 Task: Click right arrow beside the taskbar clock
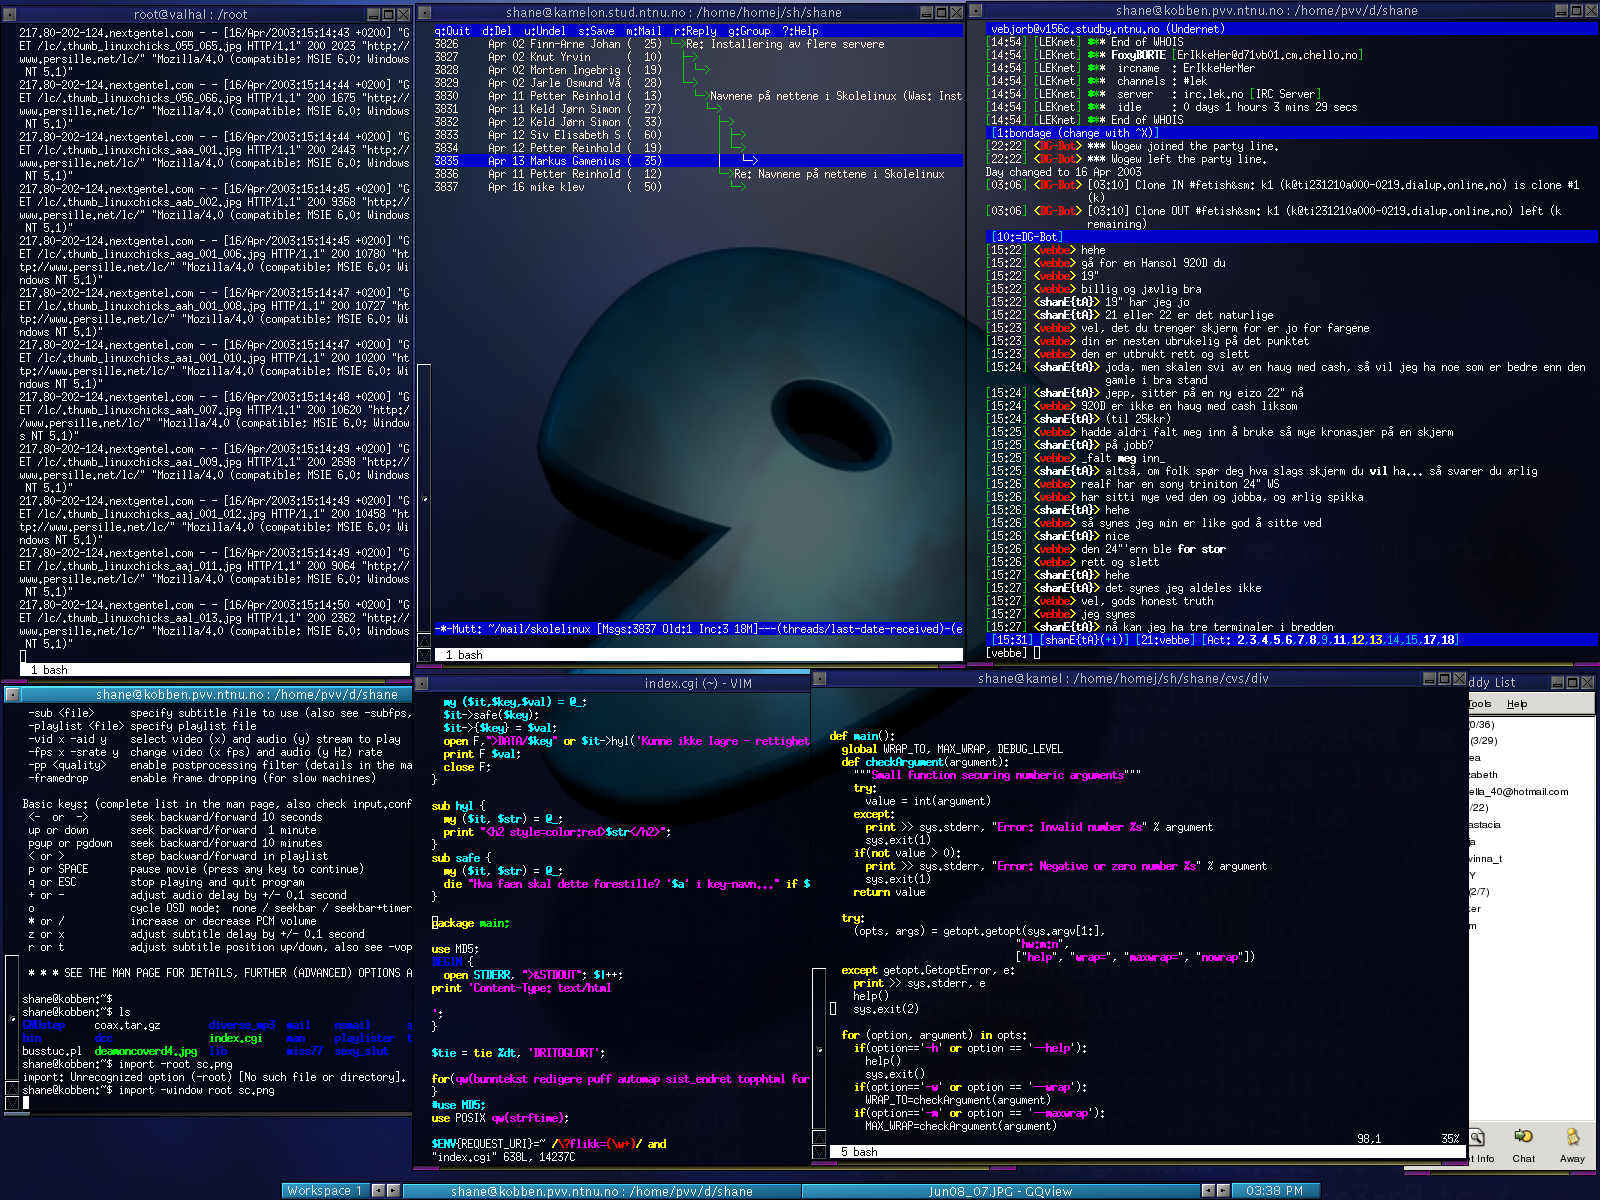pos(1223,1190)
